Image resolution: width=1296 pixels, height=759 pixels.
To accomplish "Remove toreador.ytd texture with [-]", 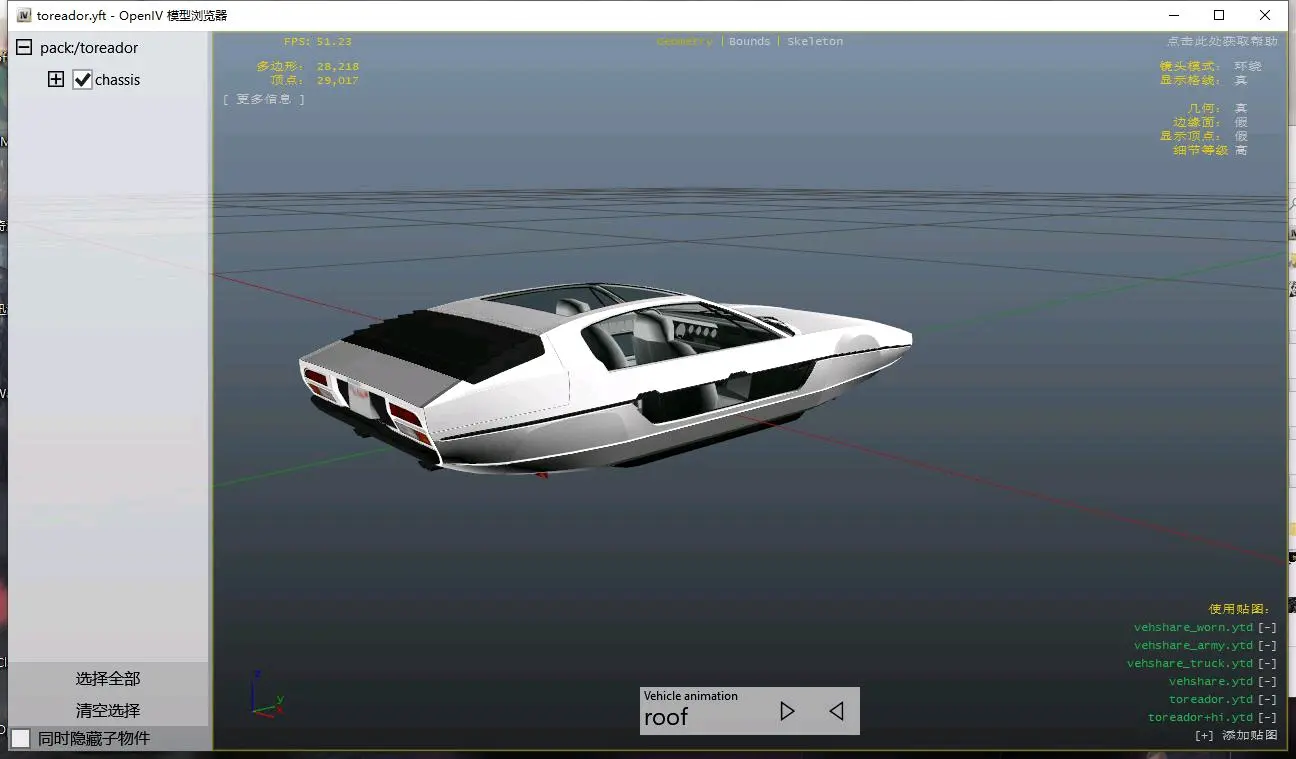I will tap(1267, 700).
